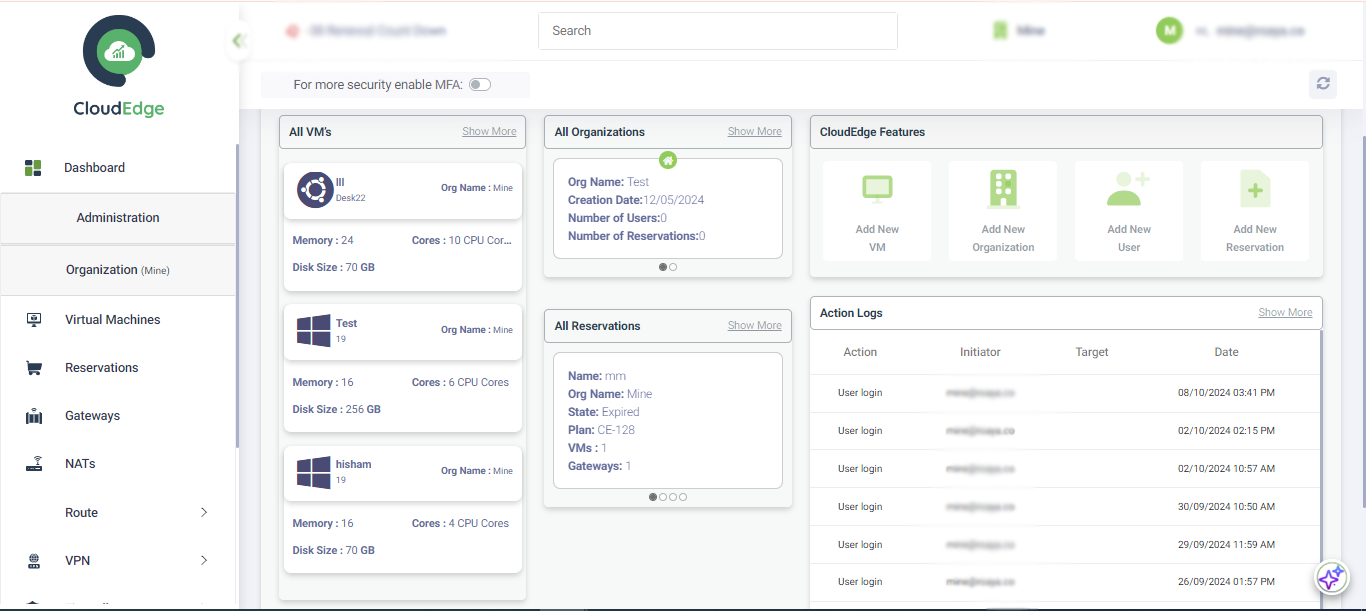Go to Reservations in sidebar
The width and height of the screenshot is (1366, 611).
click(x=101, y=368)
